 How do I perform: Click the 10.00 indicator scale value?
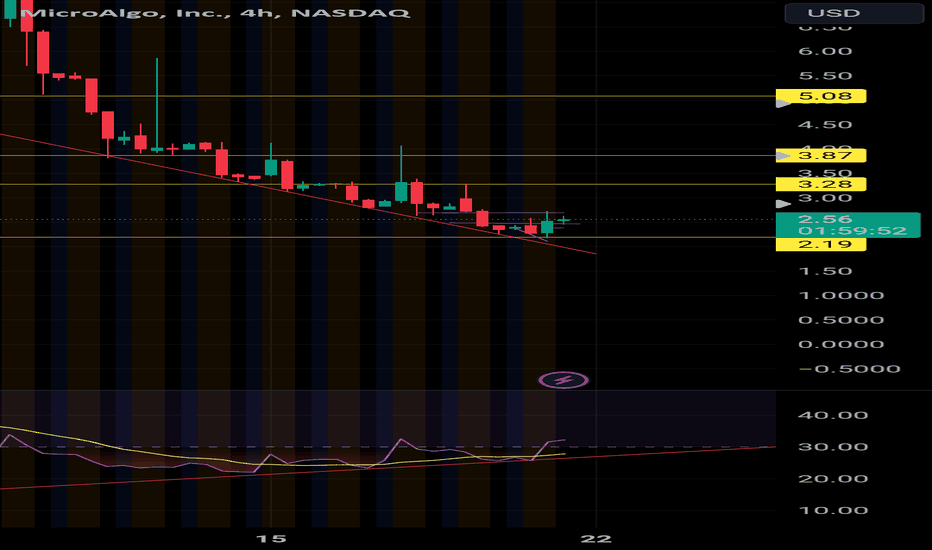(833, 510)
